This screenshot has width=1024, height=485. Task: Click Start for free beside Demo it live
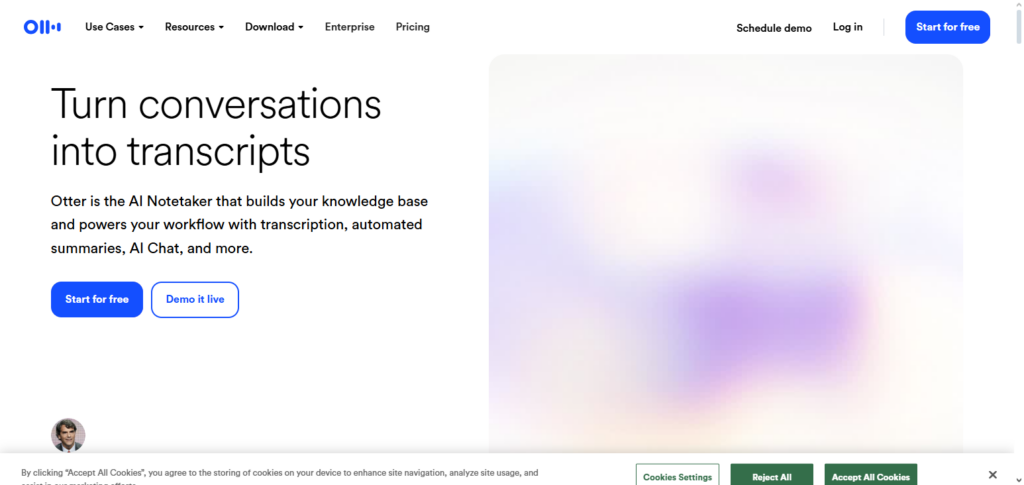[x=97, y=299]
